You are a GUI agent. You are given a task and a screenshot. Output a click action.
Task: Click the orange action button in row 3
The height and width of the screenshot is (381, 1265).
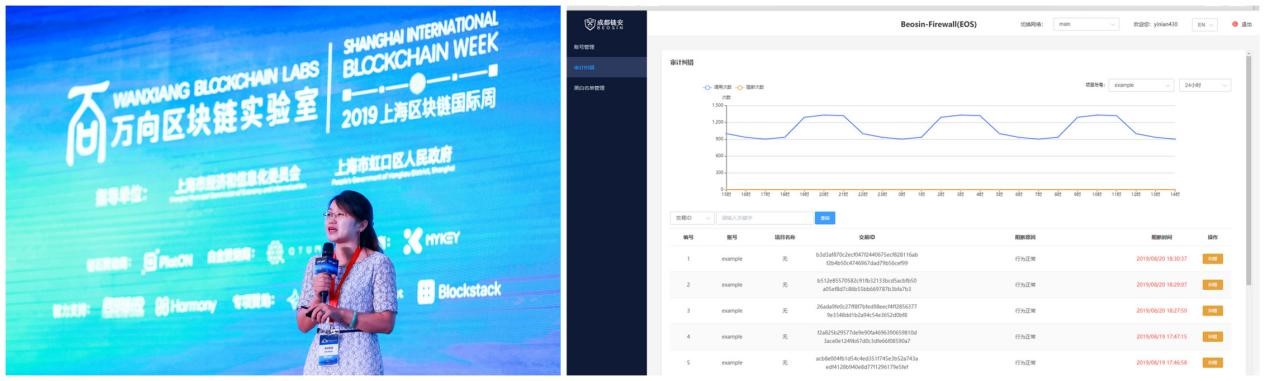coord(1213,310)
